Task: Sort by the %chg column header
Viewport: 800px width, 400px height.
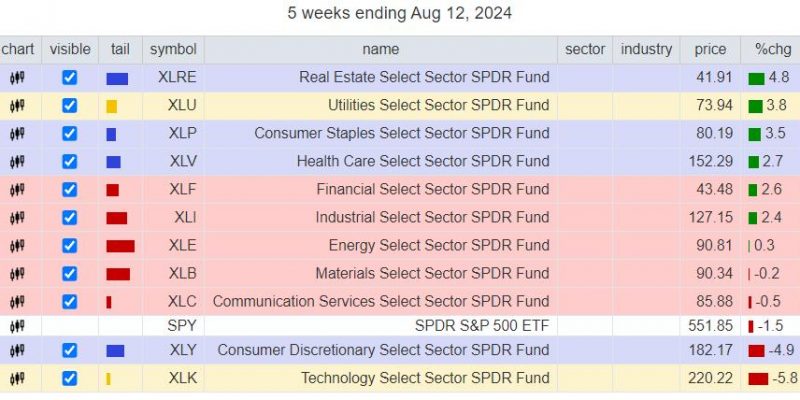Action: pyautogui.click(x=770, y=49)
